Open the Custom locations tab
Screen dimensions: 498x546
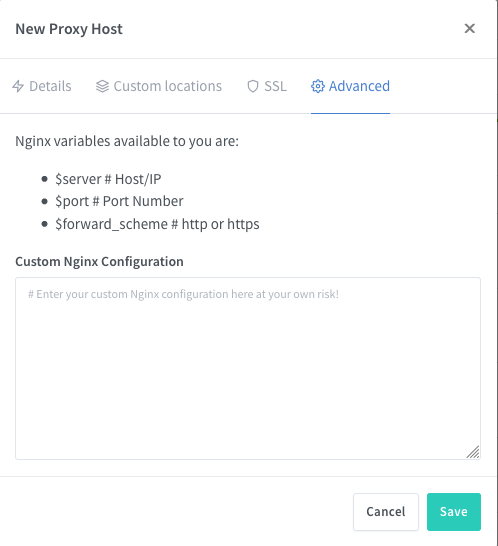click(159, 86)
